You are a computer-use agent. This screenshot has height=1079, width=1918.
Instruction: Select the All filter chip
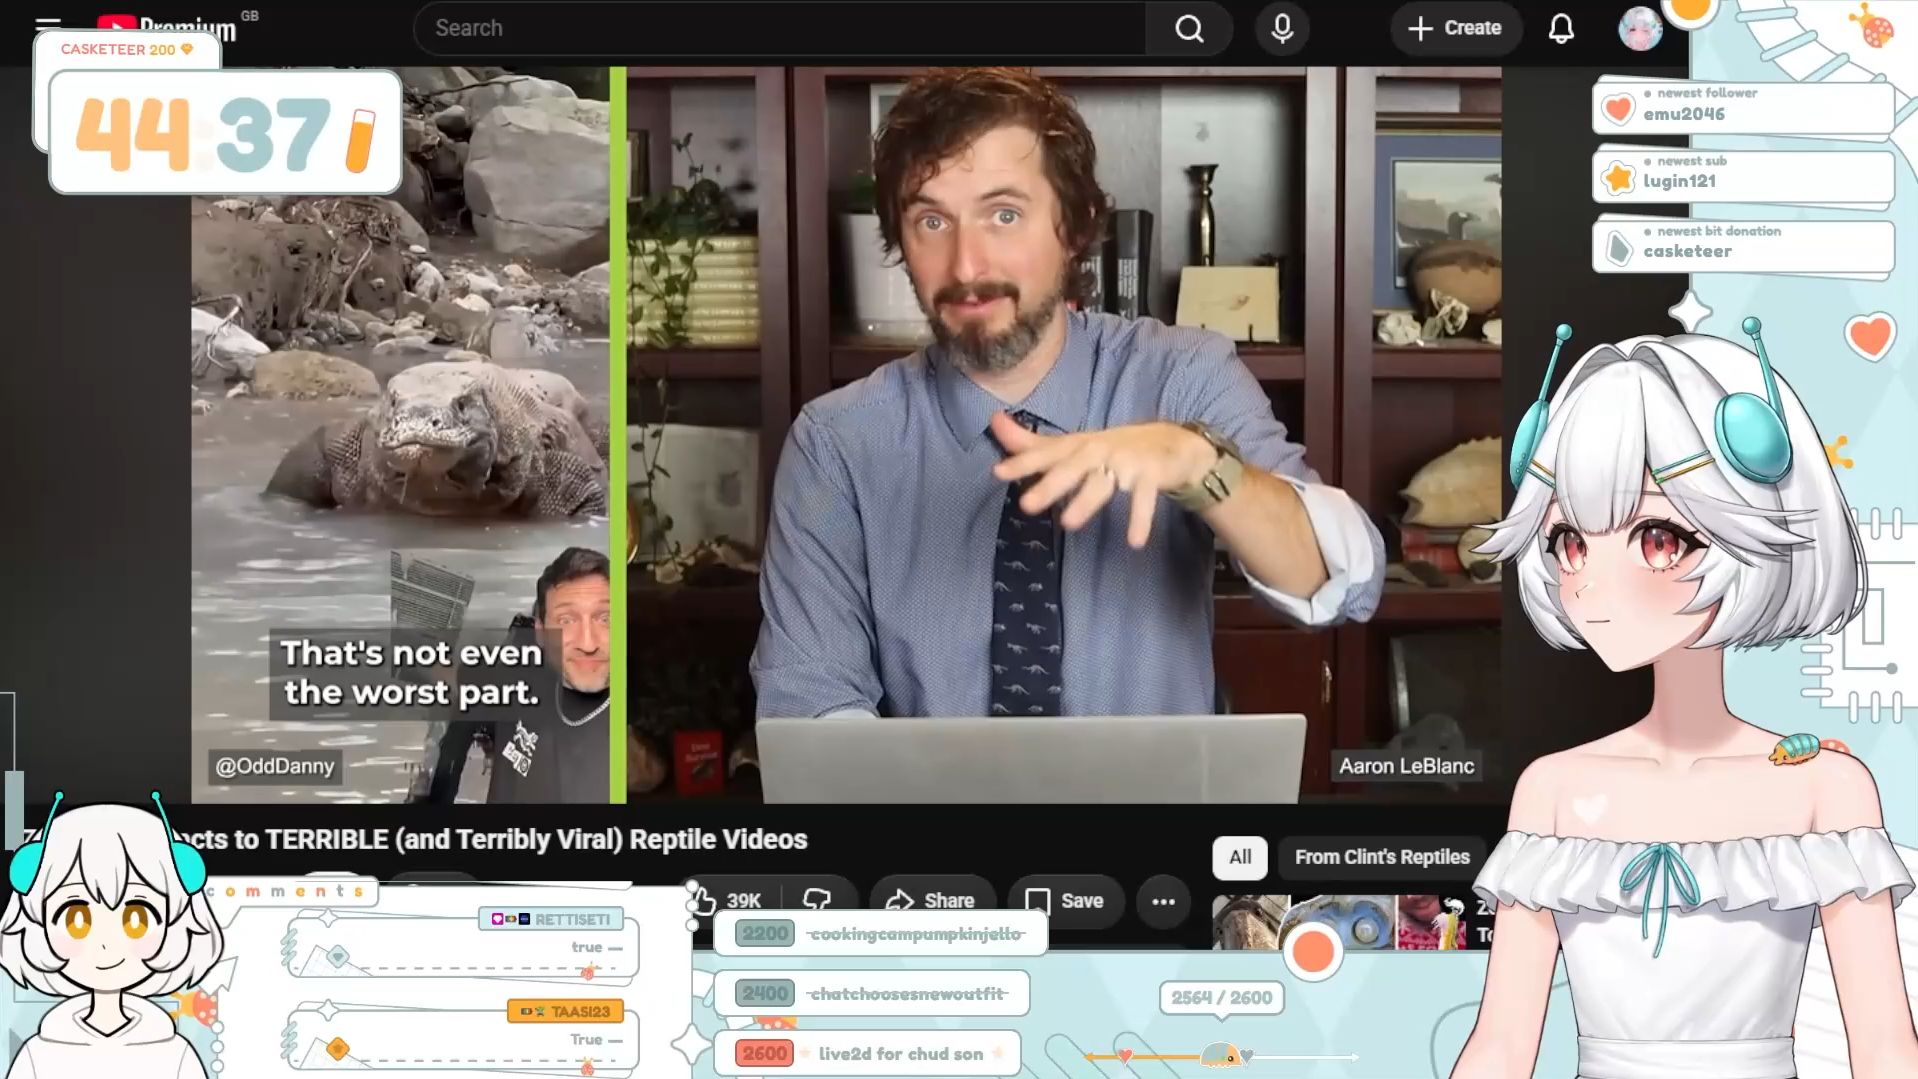tap(1240, 857)
